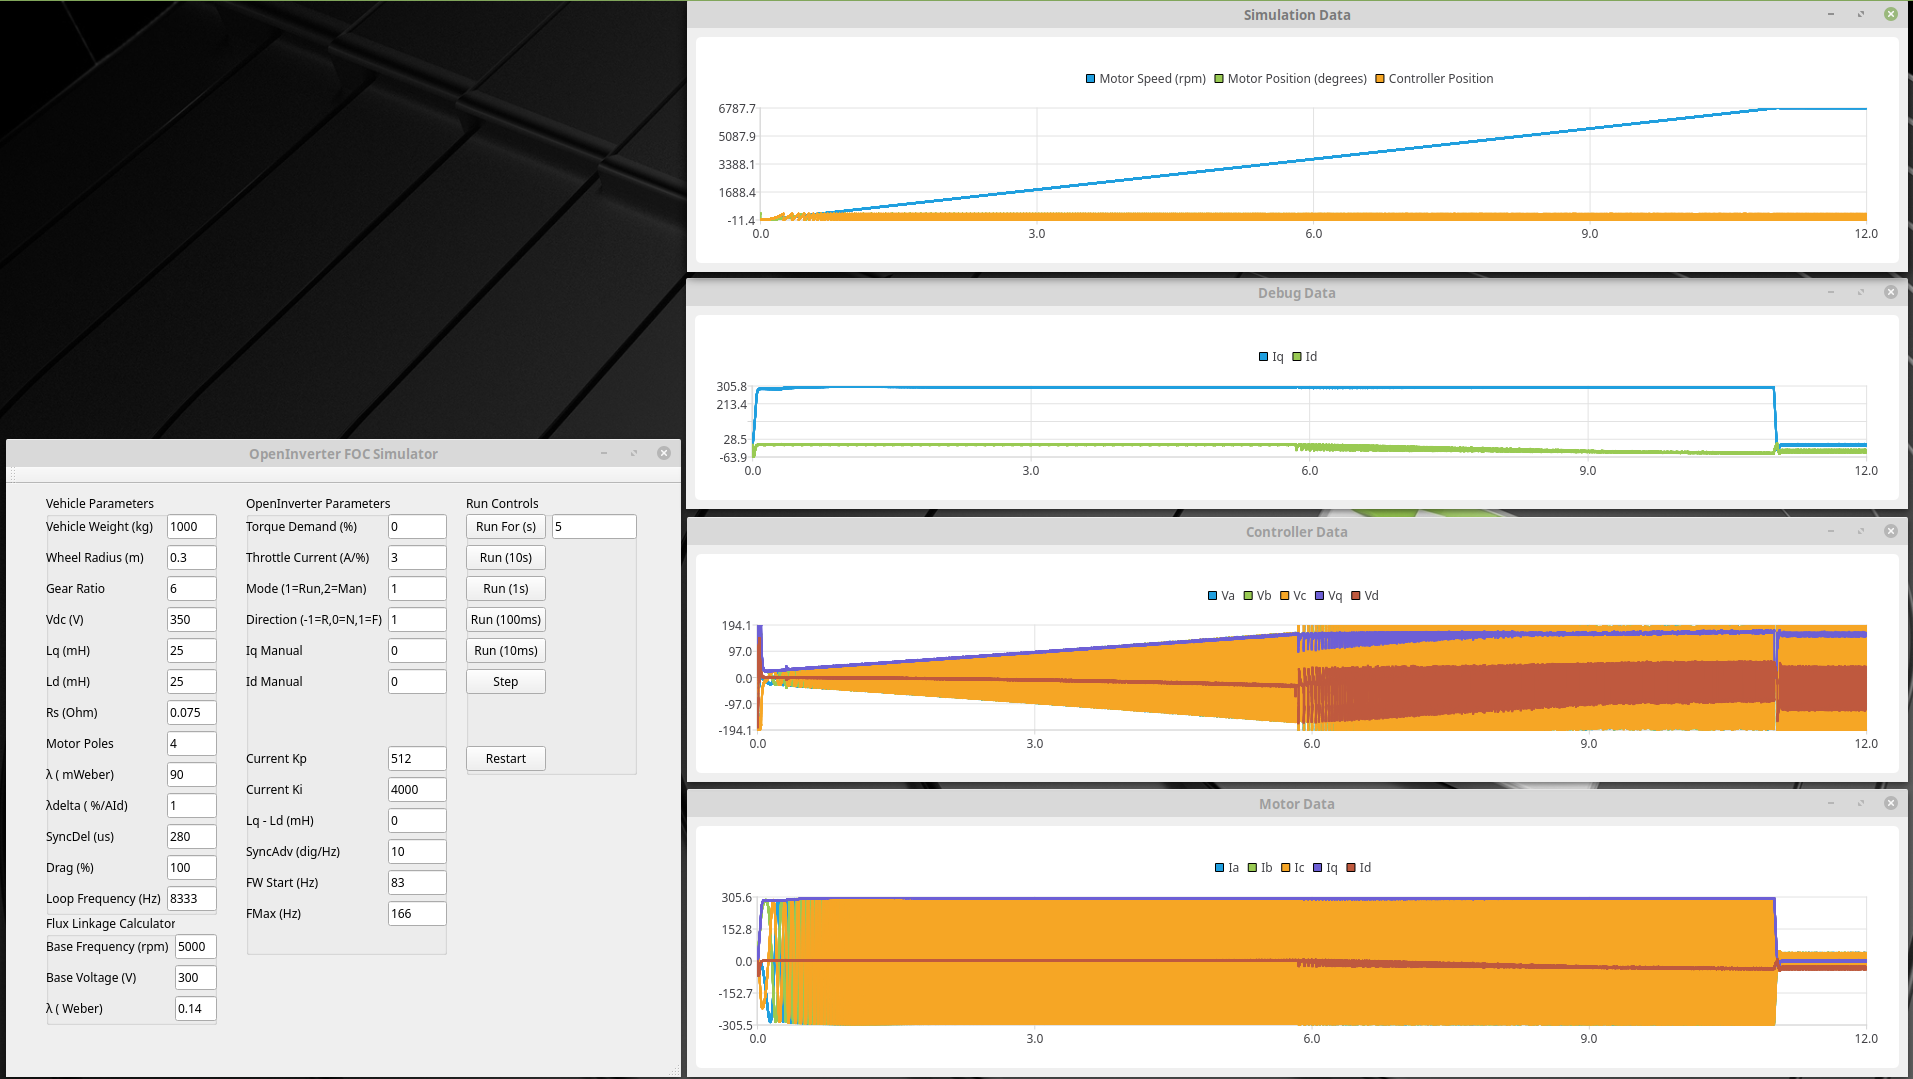Focus the Torque Demand (%) field
Screen dimensions: 1913x1079
pos(416,527)
